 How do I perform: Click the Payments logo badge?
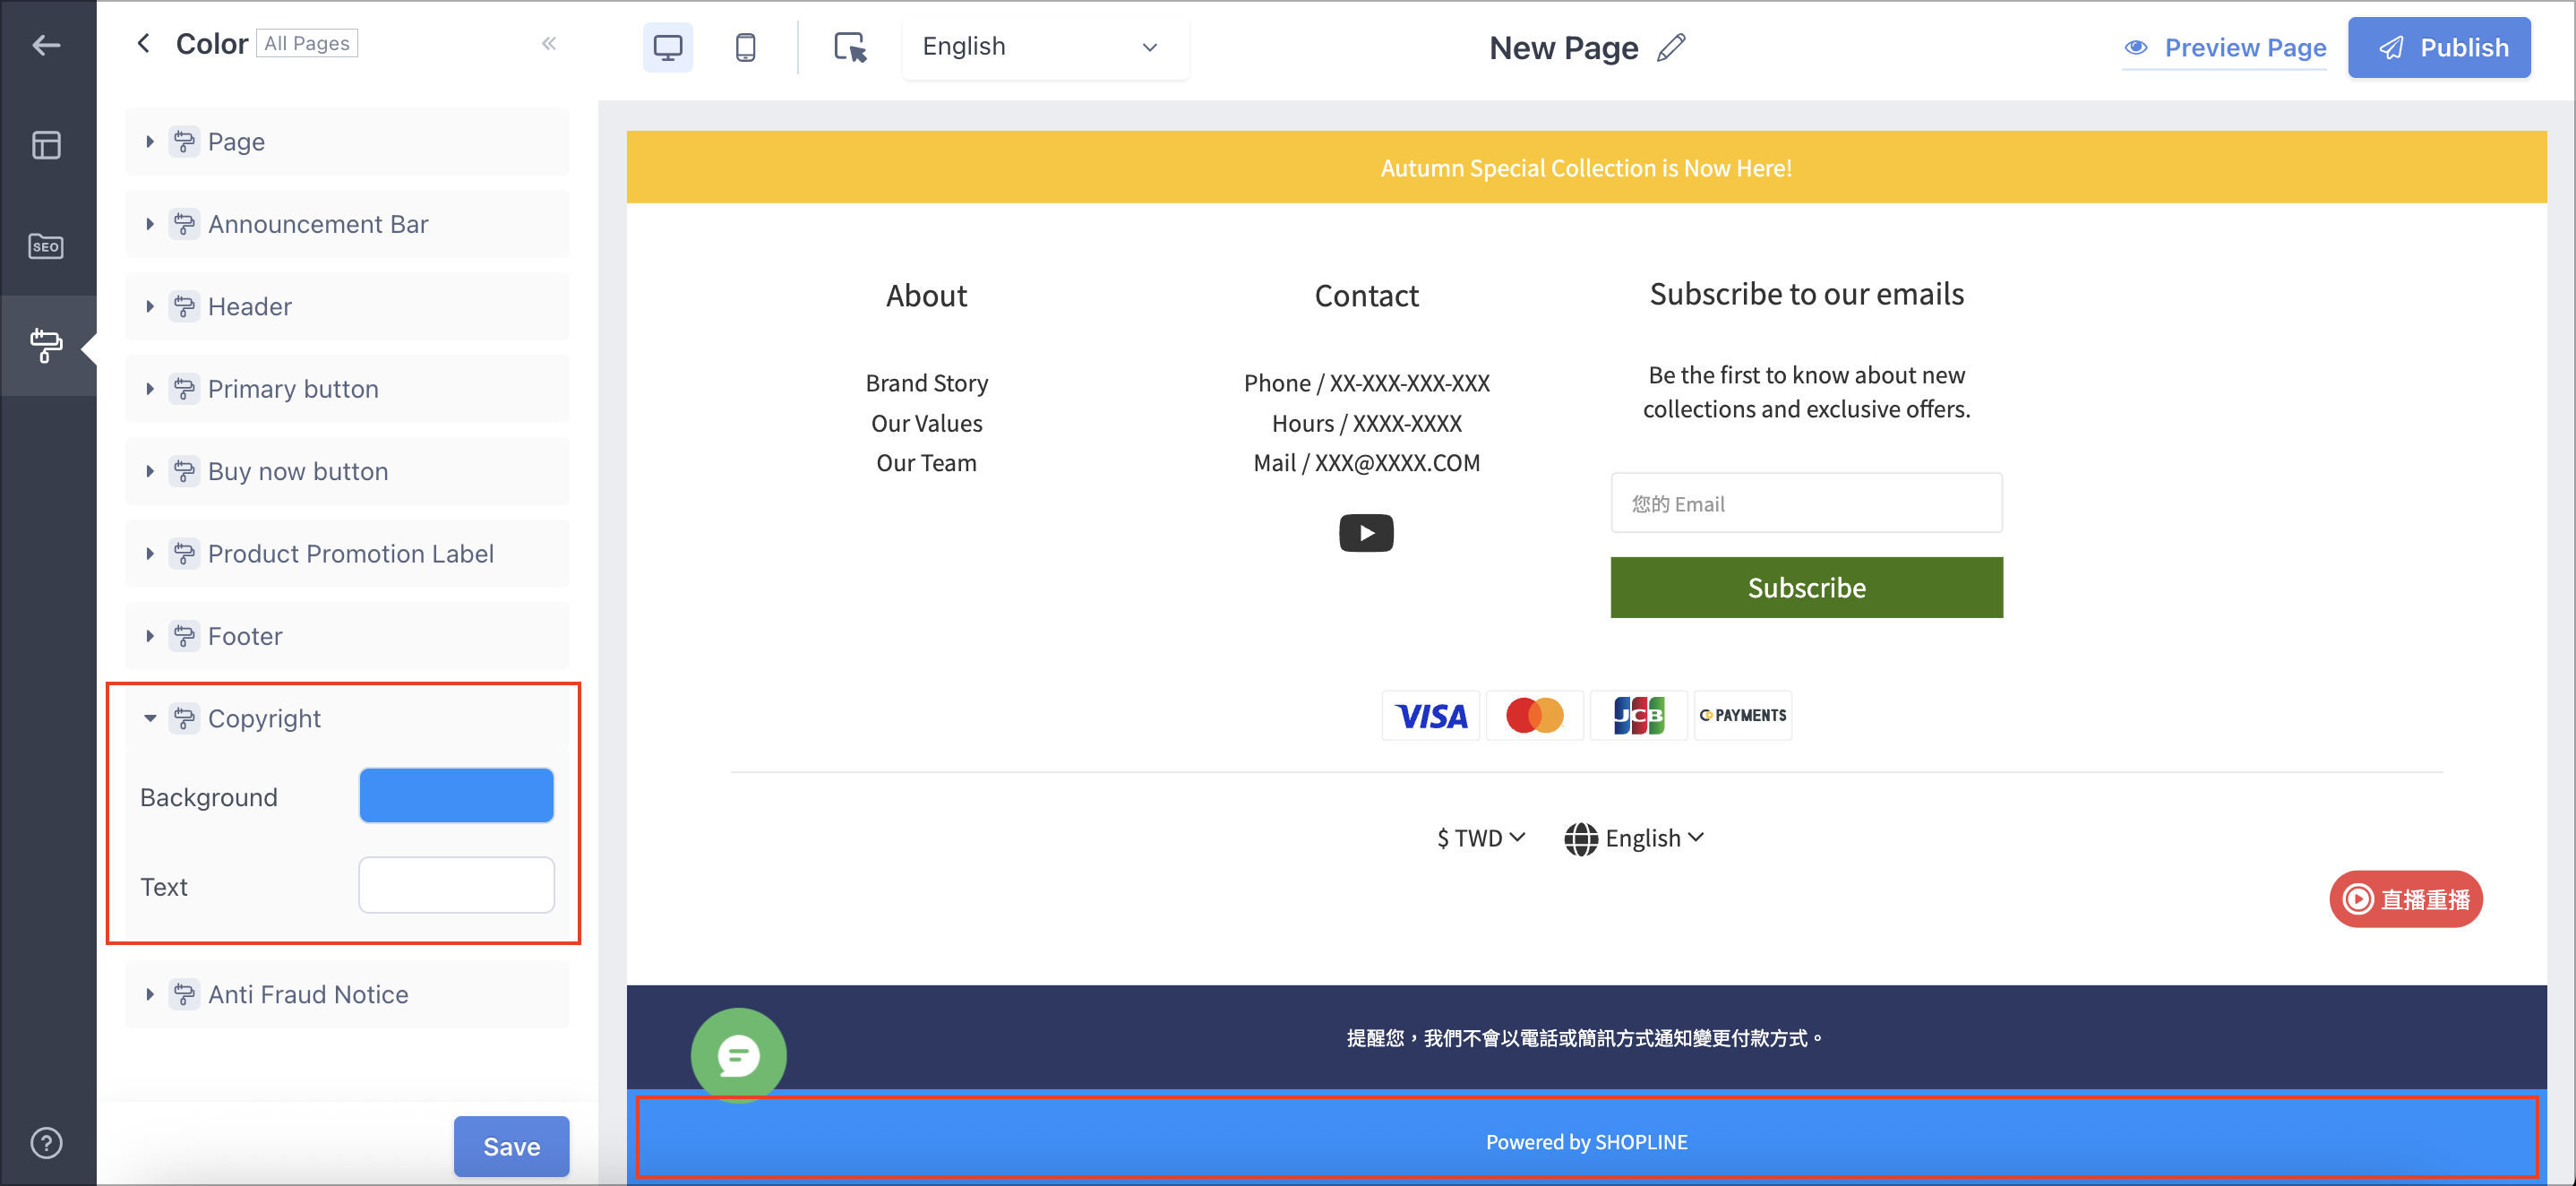tap(1743, 715)
